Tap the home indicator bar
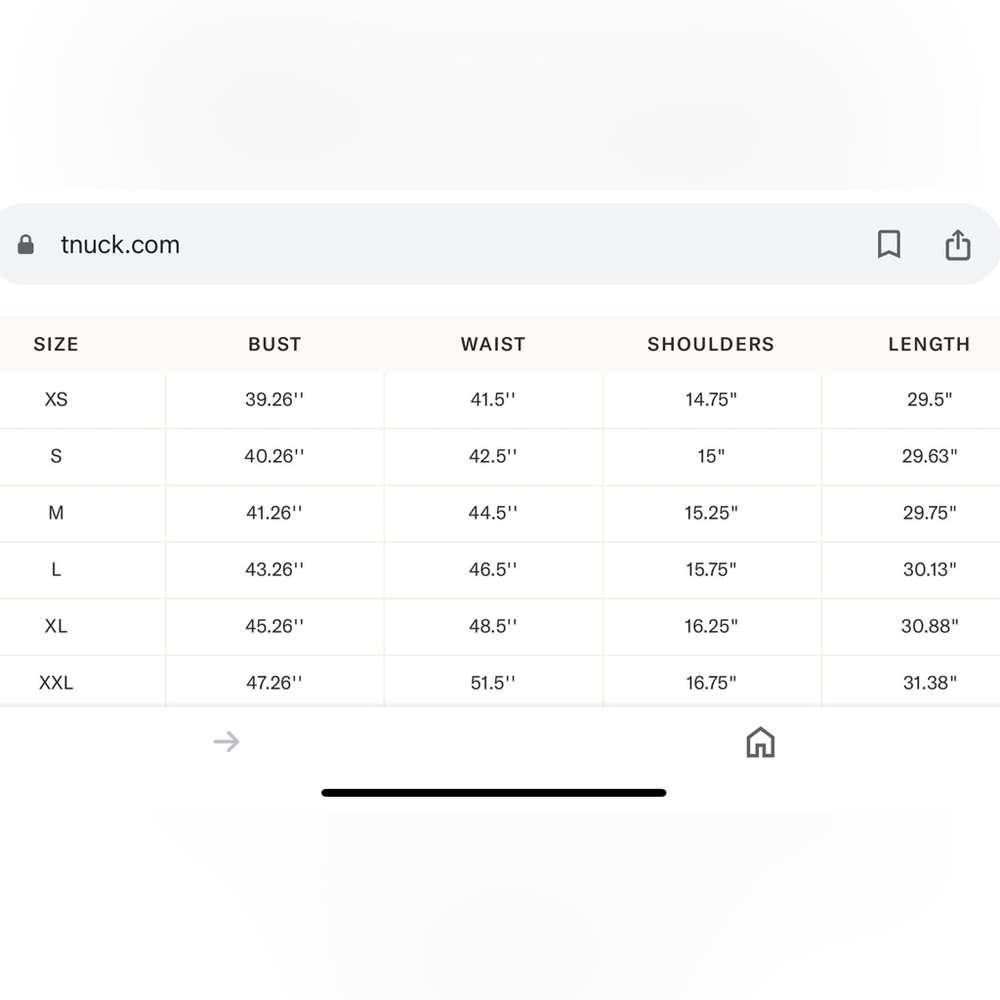This screenshot has width=1000, height=1000. tap(494, 793)
